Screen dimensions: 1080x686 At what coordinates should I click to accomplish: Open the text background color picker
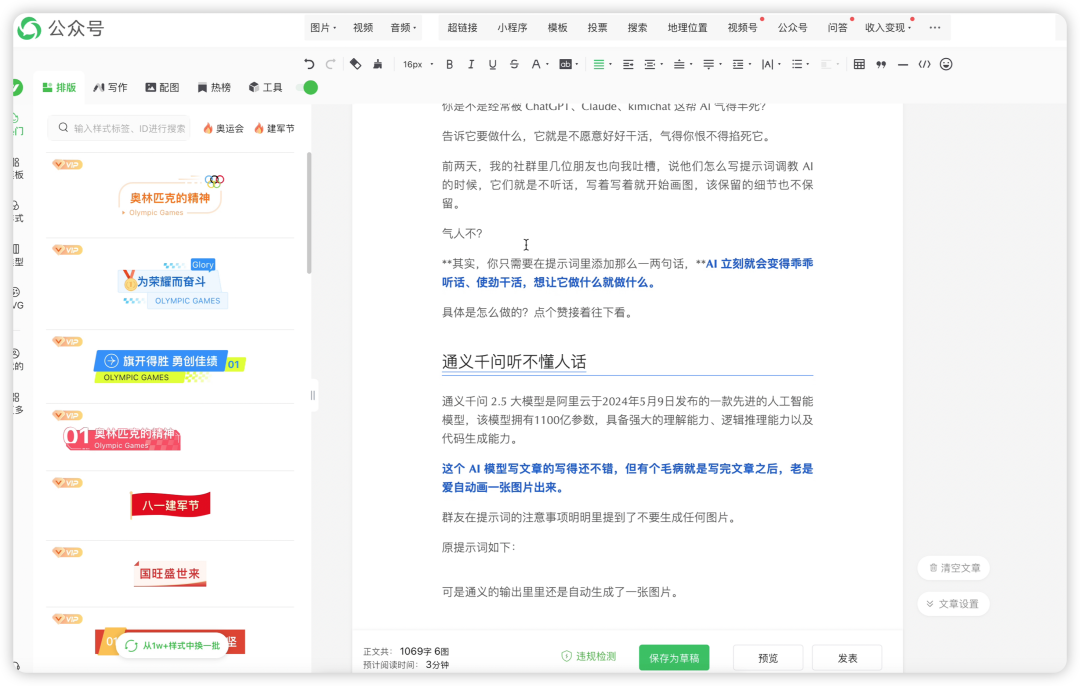[x=568, y=64]
